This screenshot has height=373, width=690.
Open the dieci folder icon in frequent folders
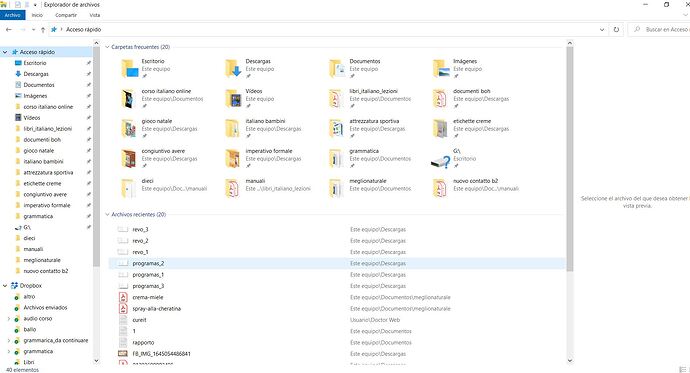tap(128, 188)
